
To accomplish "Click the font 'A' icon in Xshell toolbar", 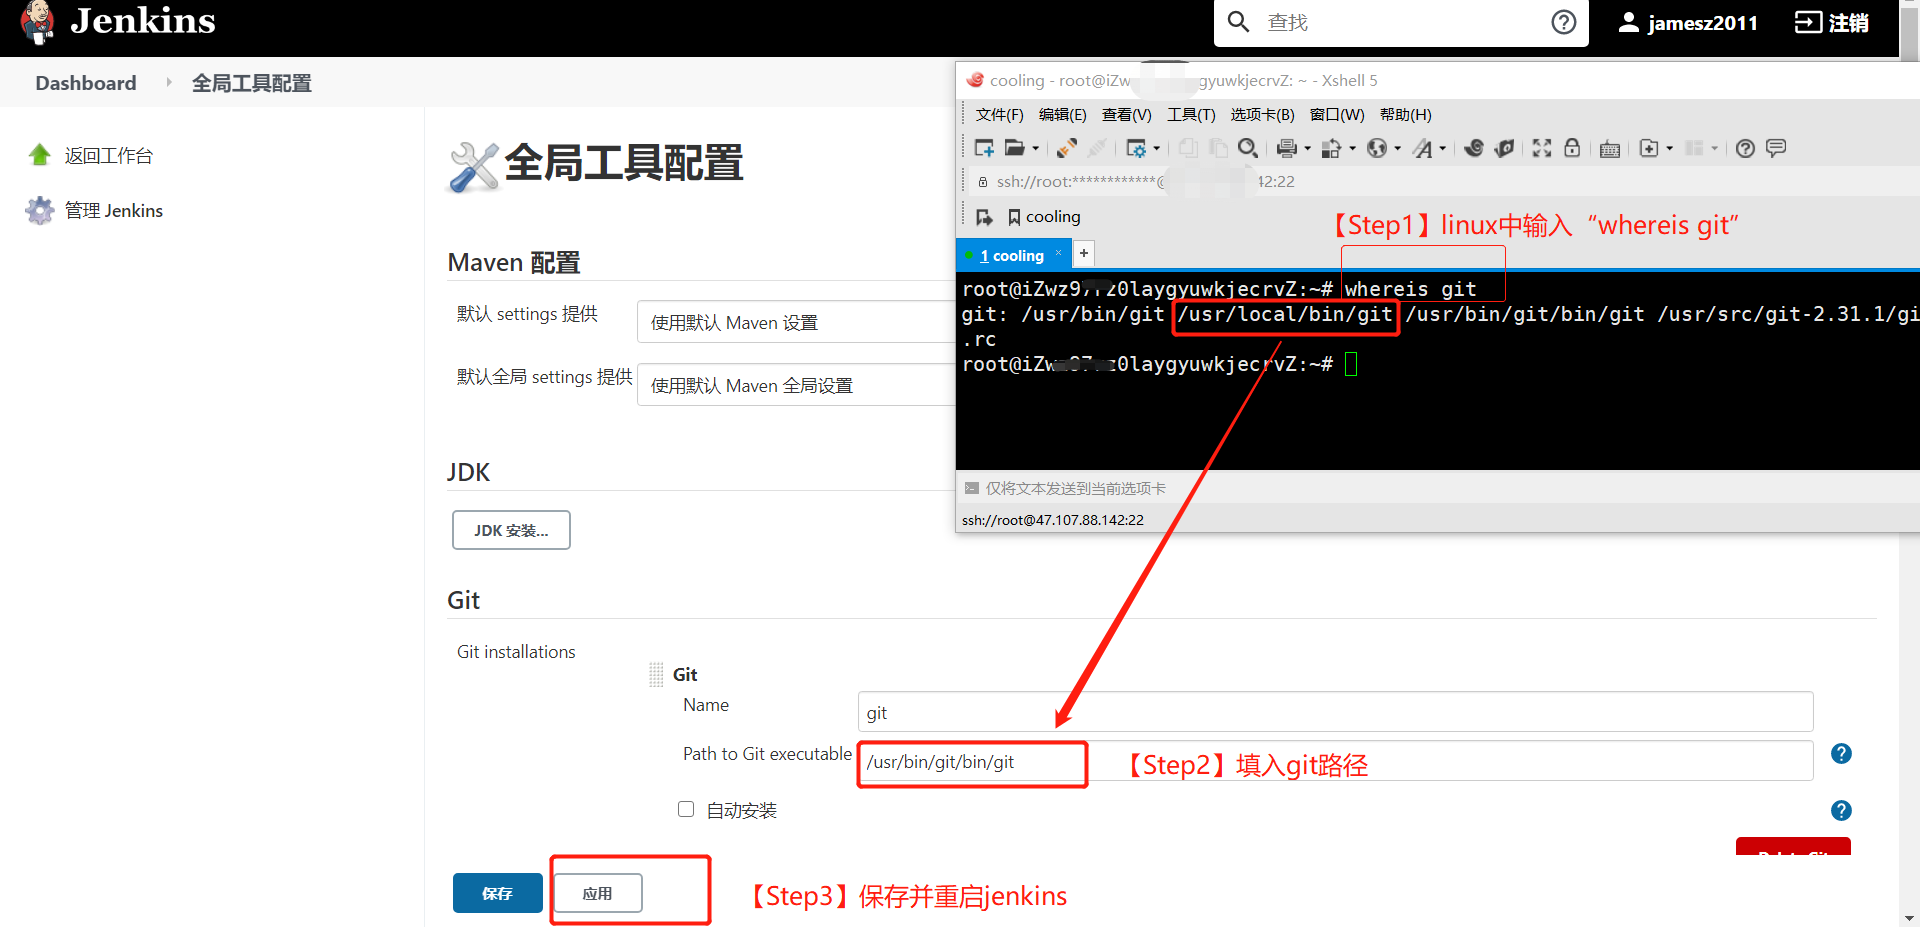I will point(1423,148).
